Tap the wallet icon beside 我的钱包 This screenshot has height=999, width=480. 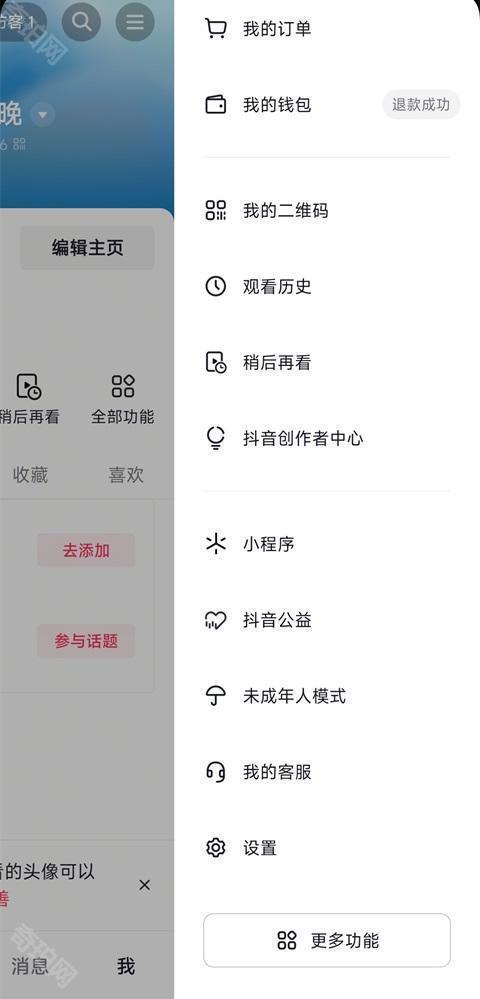click(215, 104)
